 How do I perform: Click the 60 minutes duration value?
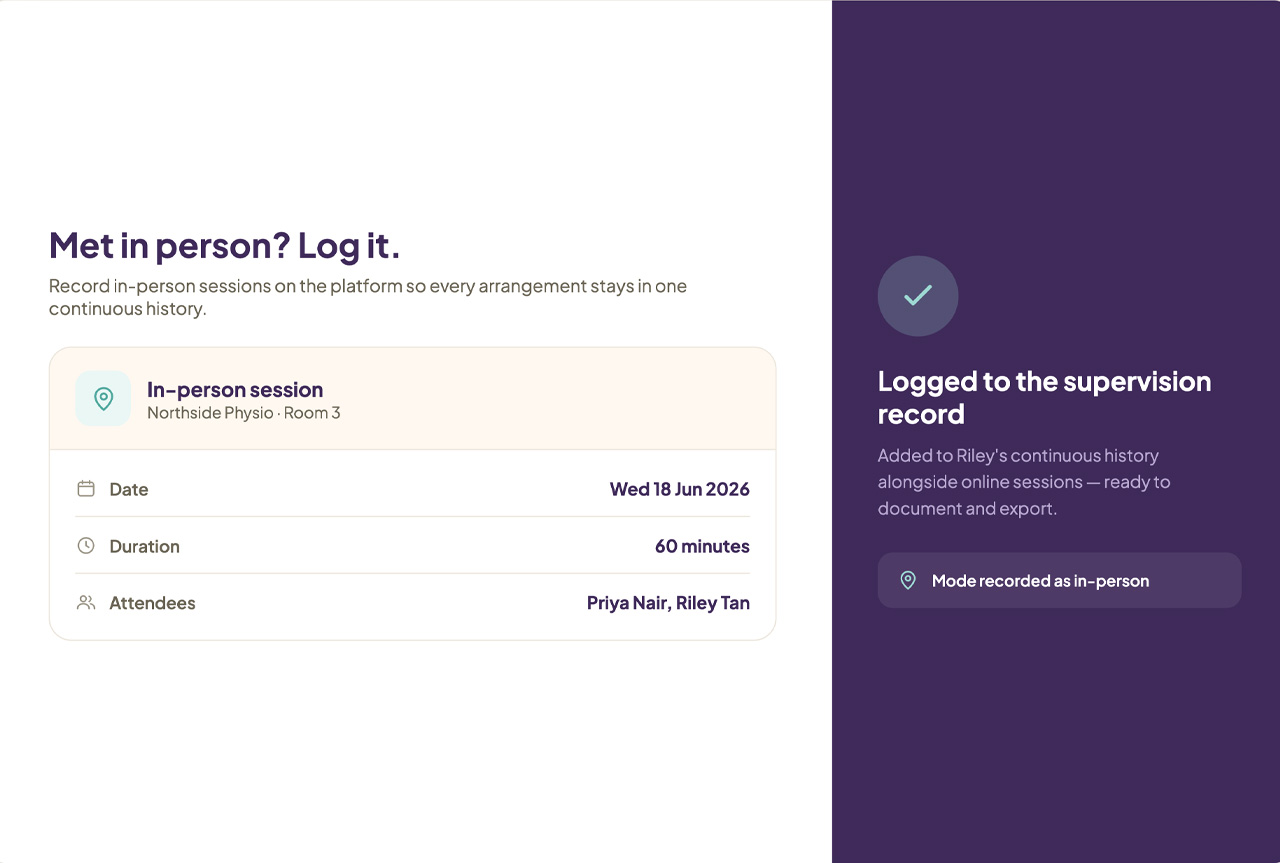click(x=702, y=546)
